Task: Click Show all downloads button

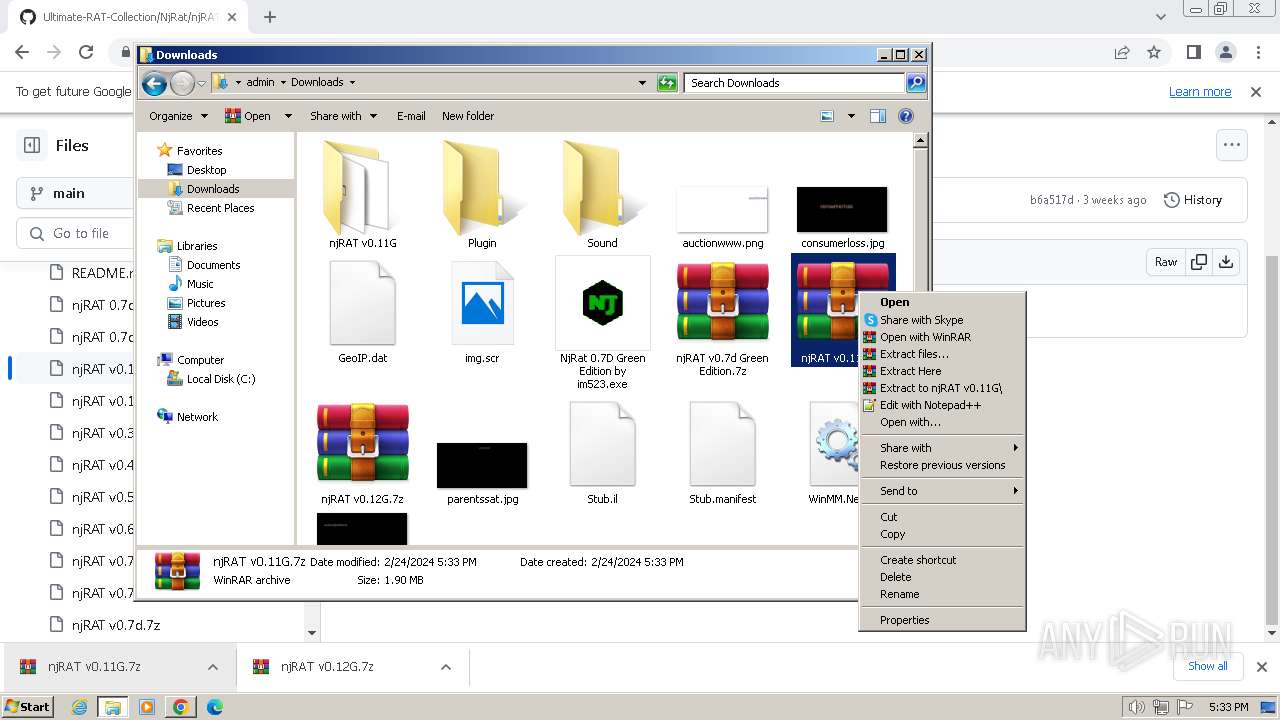Action: click(1207, 666)
